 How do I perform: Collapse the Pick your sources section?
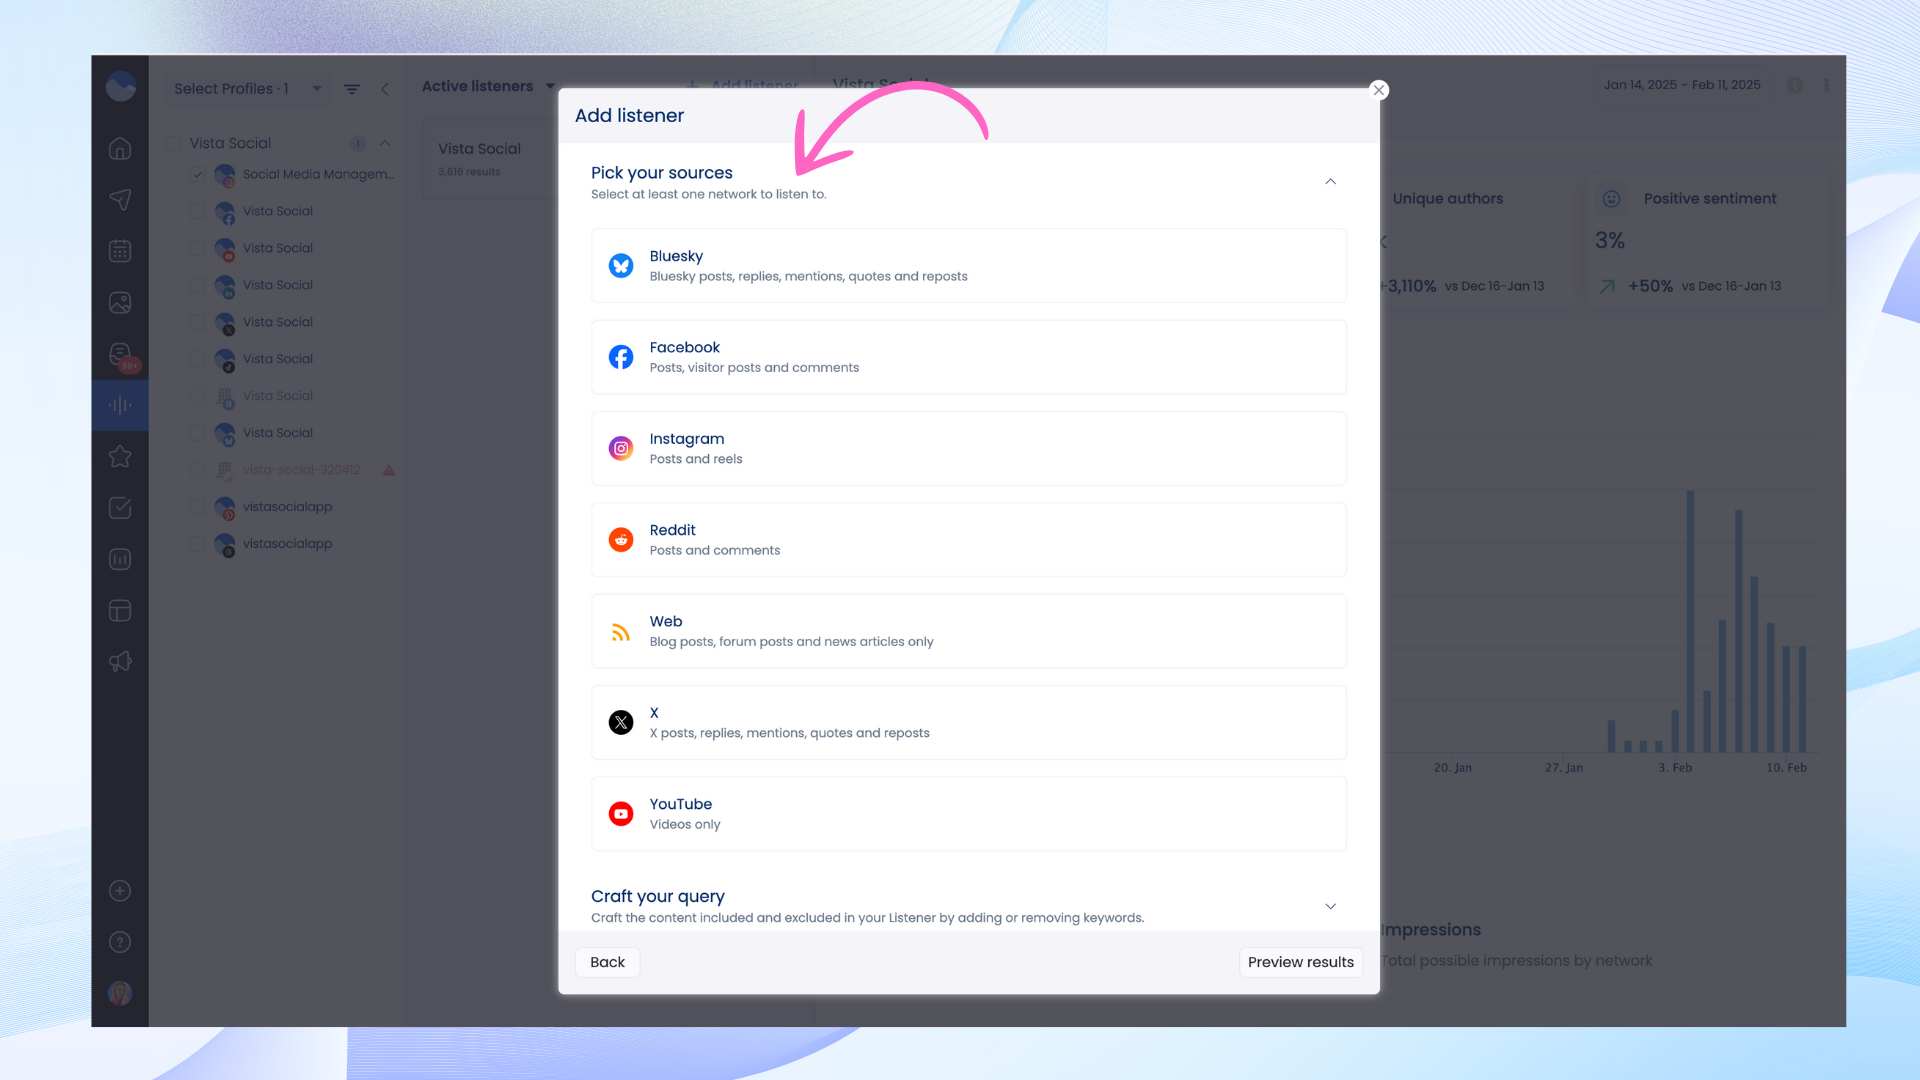click(1330, 182)
